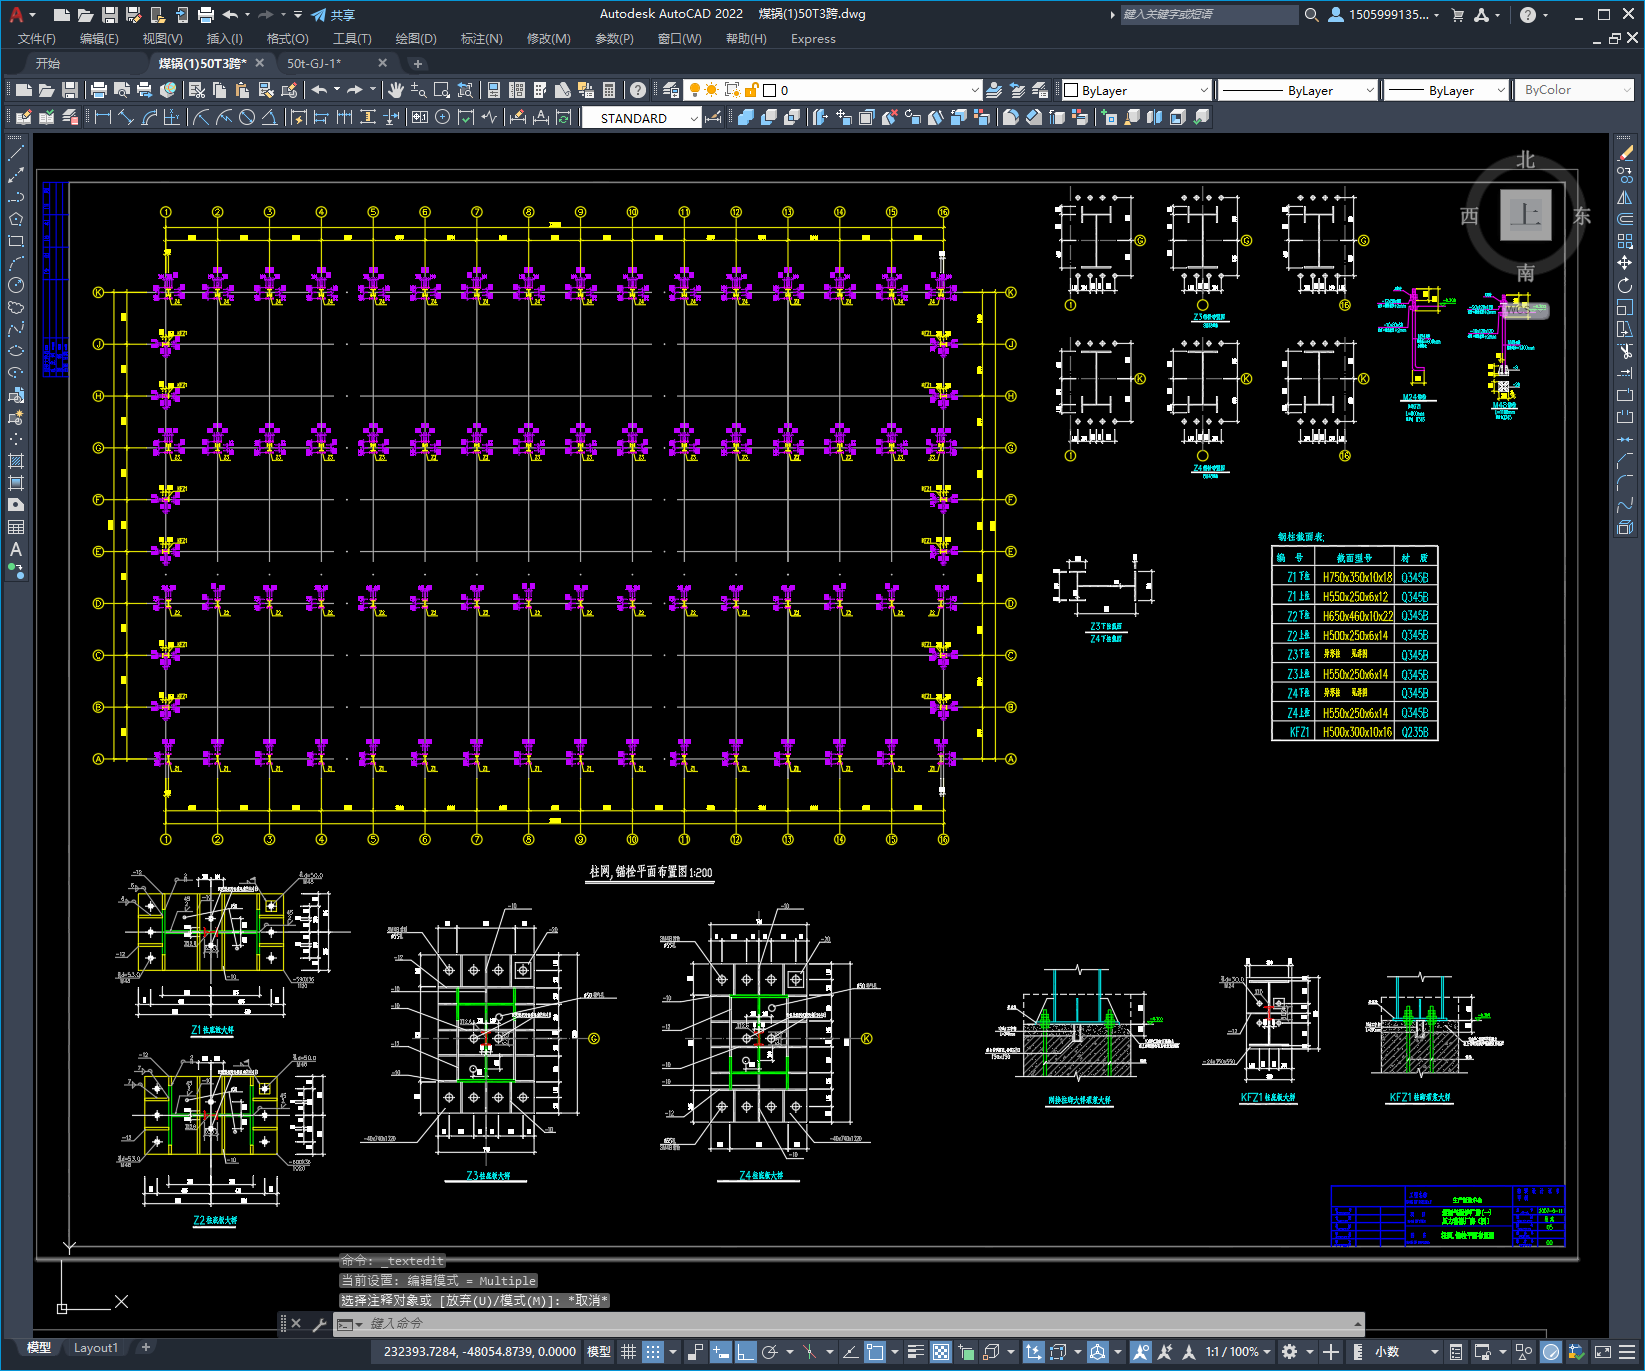Click the keyword search box in title bar
The image size is (1645, 1371).
click(1208, 15)
